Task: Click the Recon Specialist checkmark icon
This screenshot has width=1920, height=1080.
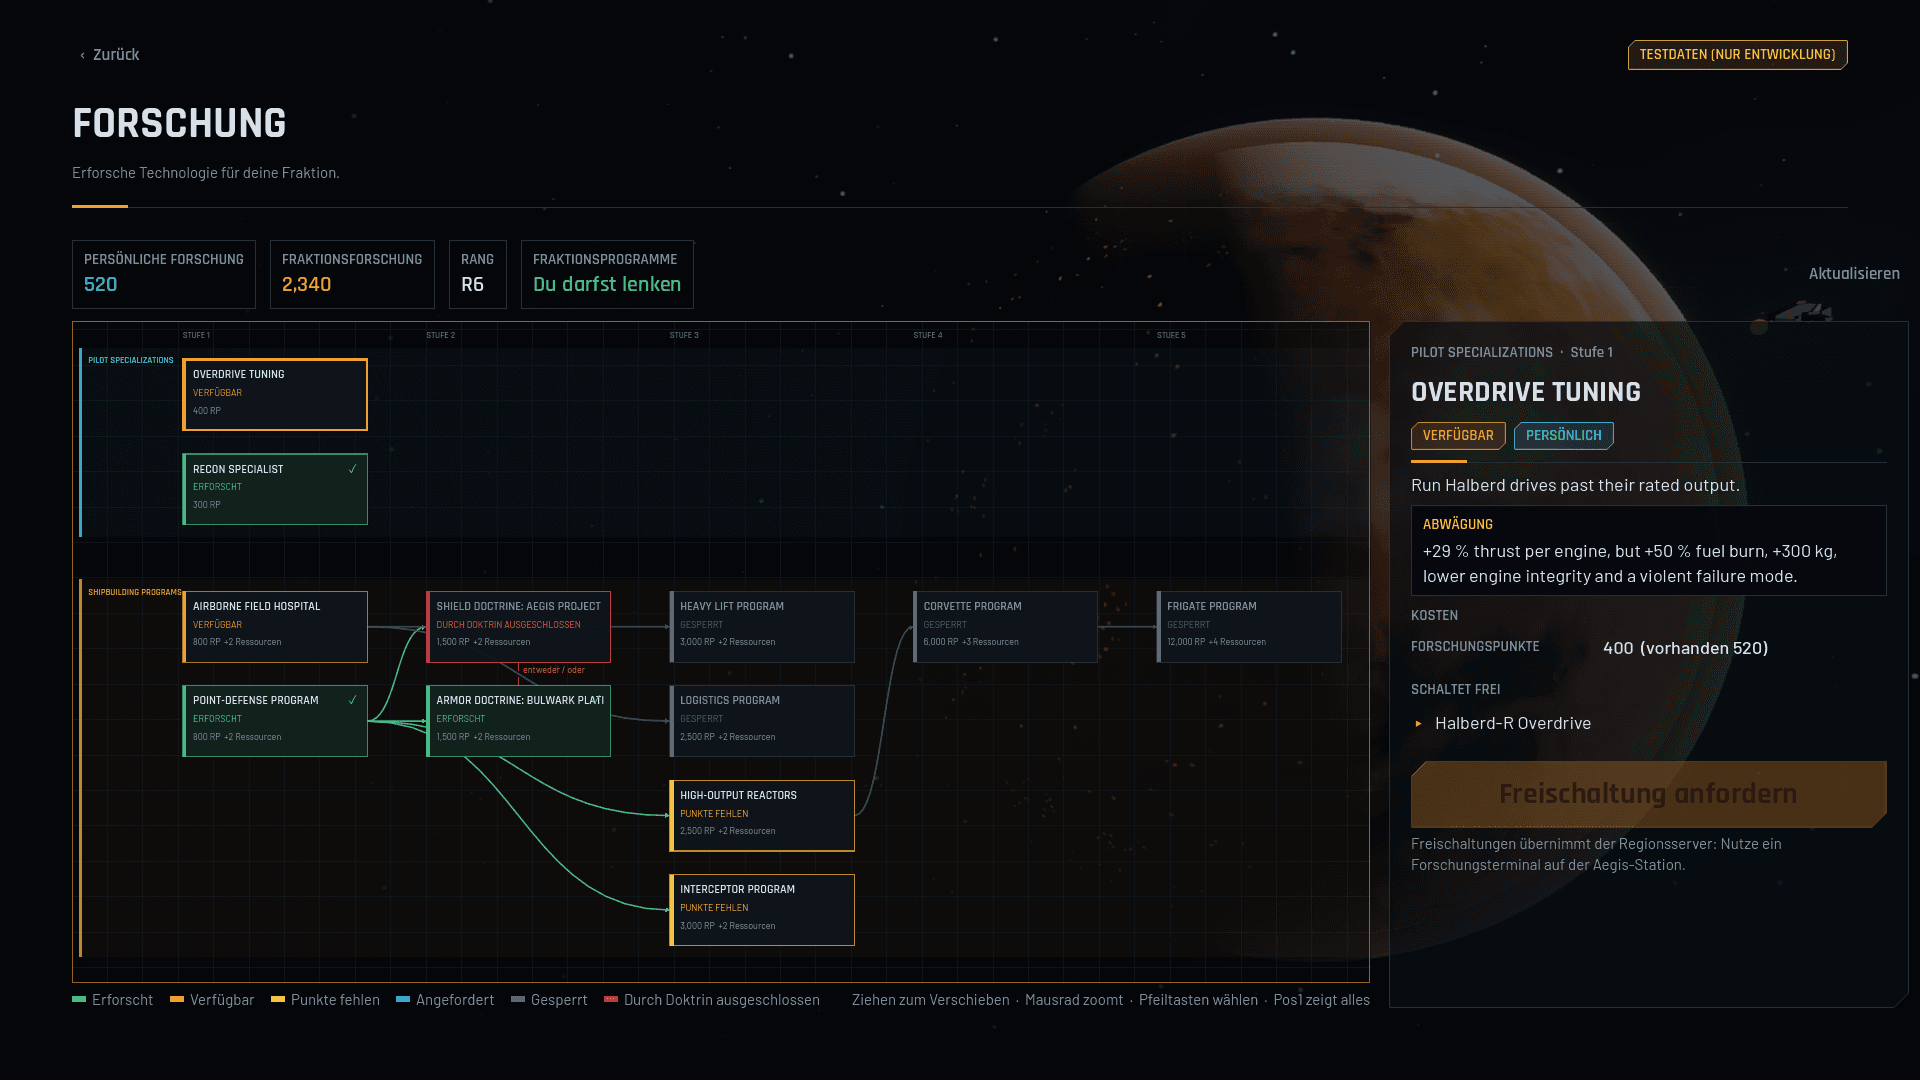Action: (x=352, y=469)
